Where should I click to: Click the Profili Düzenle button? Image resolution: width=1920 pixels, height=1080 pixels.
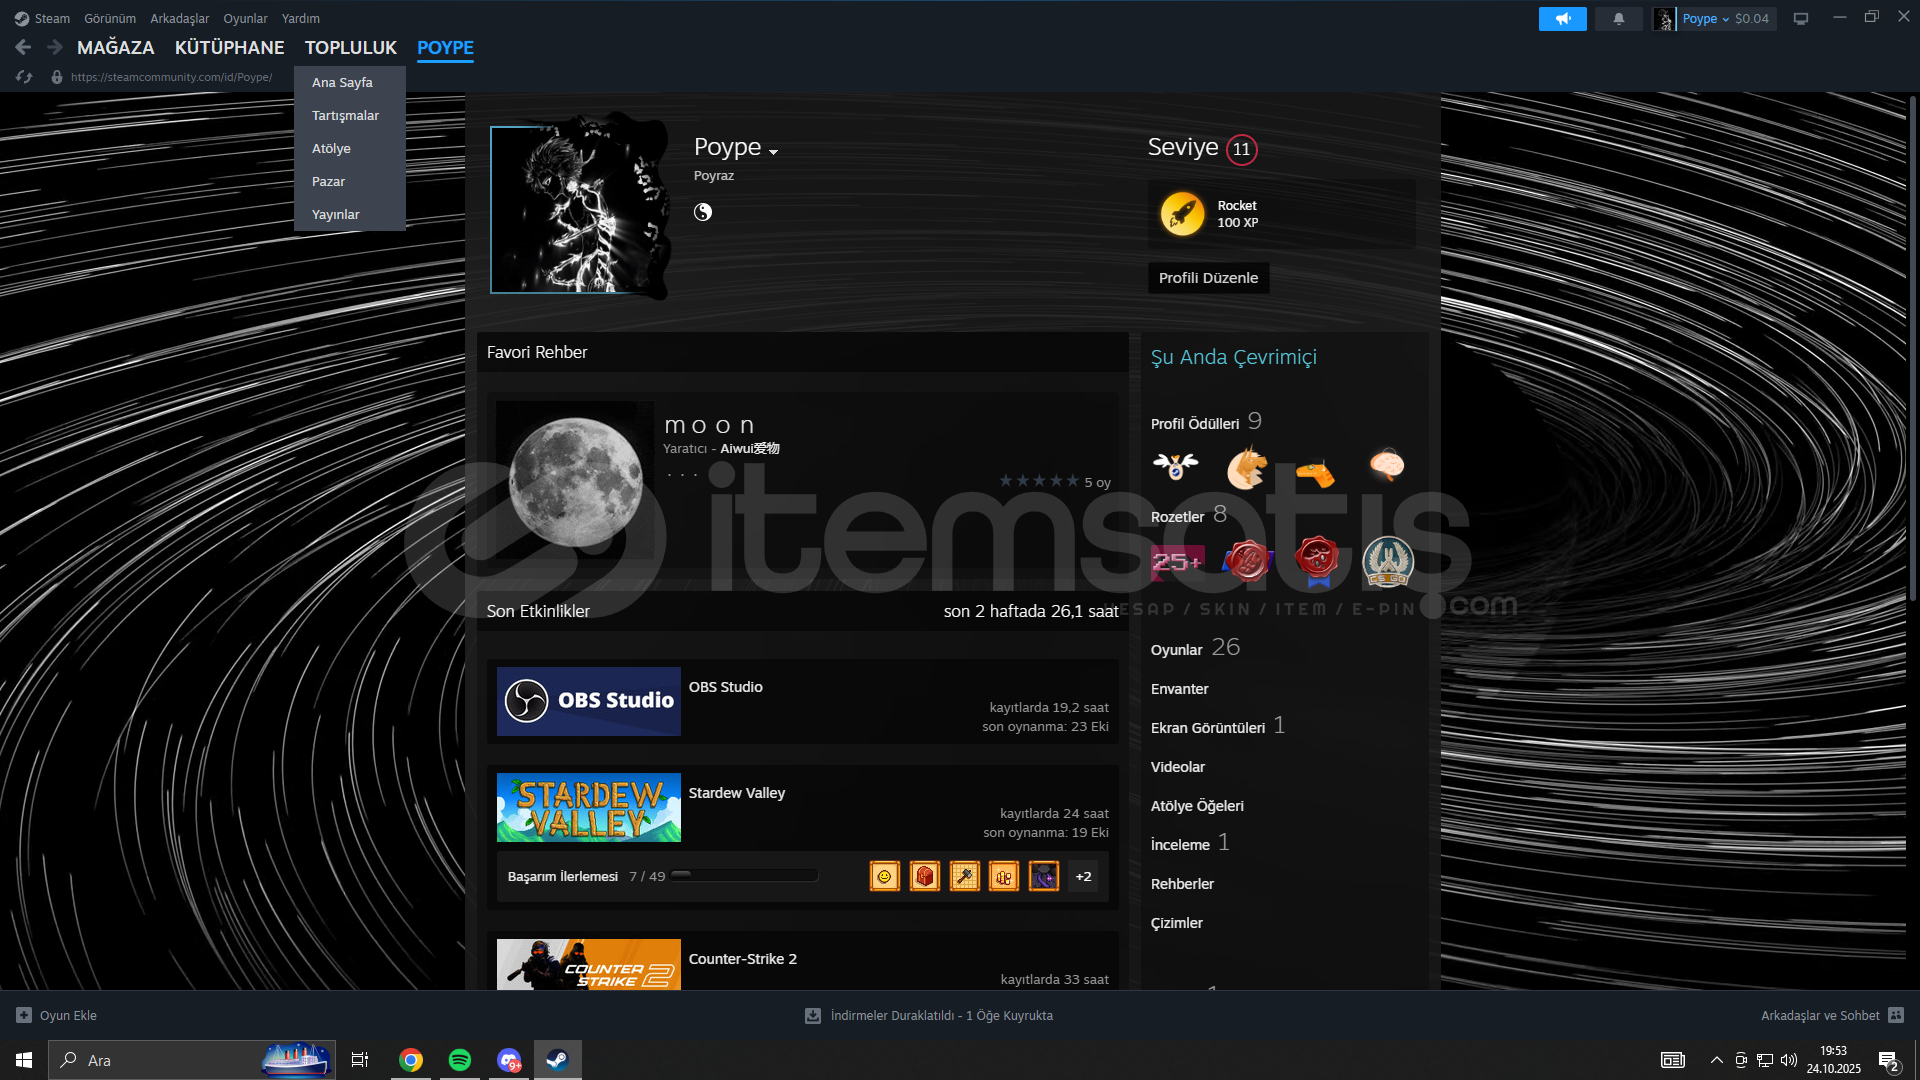pyautogui.click(x=1208, y=278)
